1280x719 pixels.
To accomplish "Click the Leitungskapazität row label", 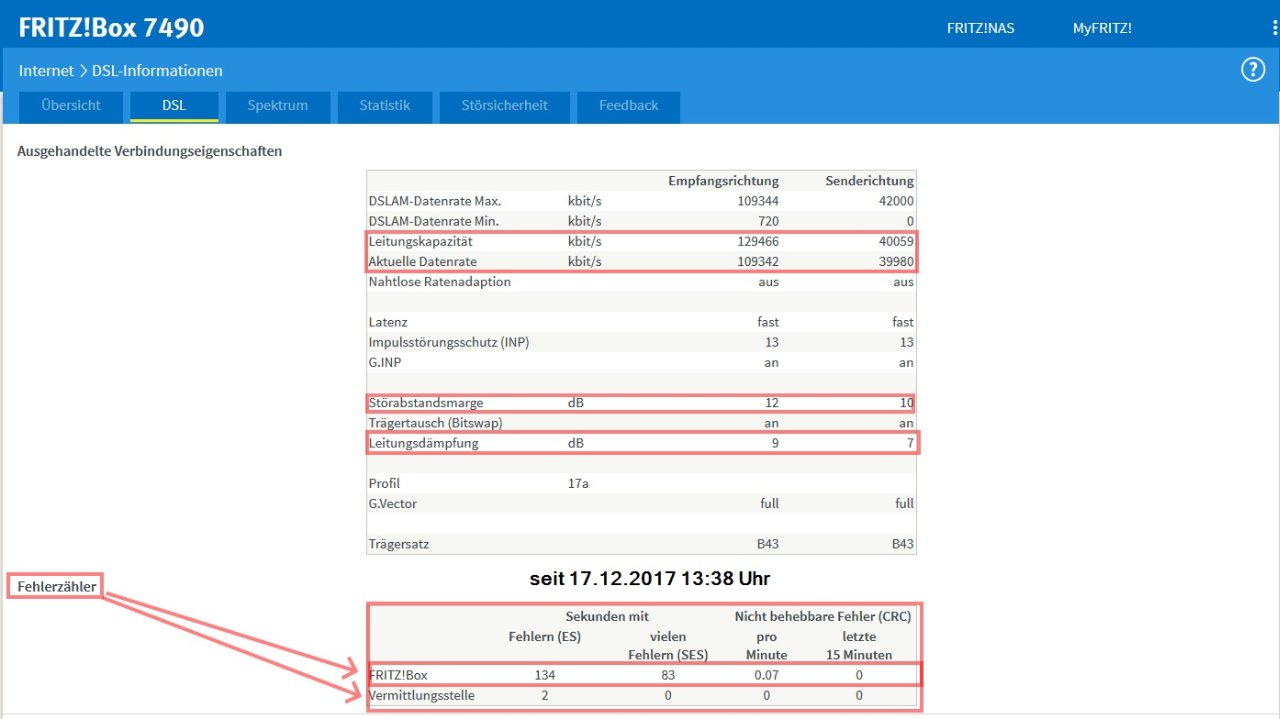I will [420, 241].
